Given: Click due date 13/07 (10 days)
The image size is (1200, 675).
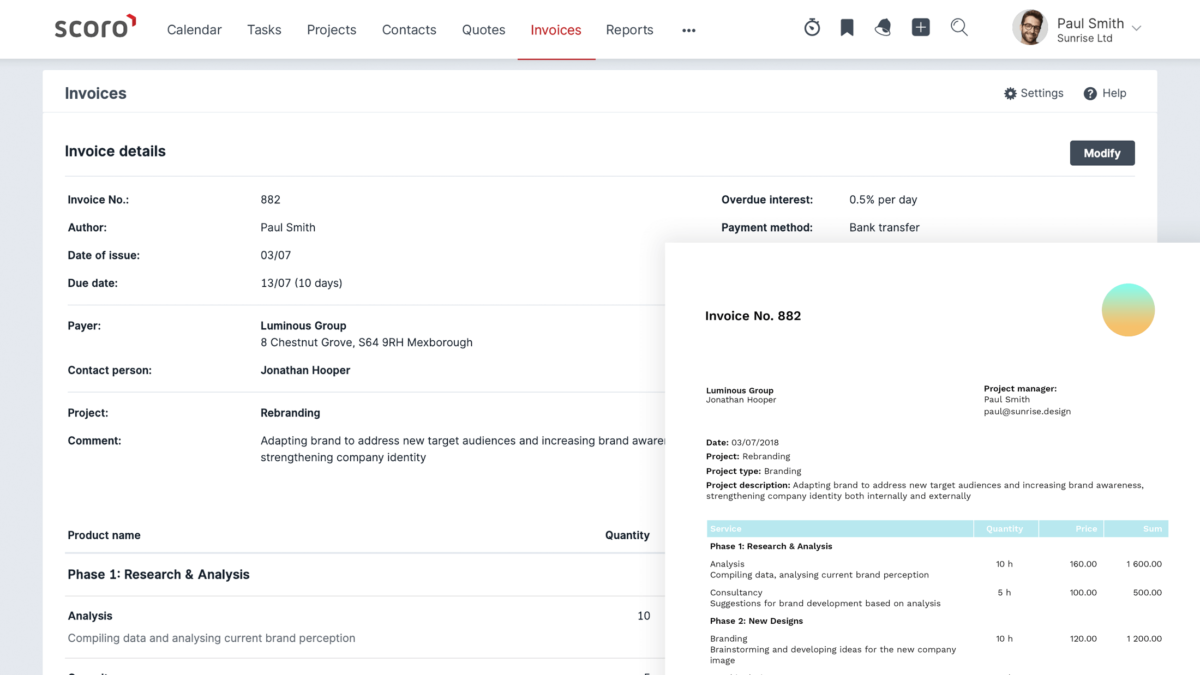Looking at the screenshot, I should pos(301,283).
